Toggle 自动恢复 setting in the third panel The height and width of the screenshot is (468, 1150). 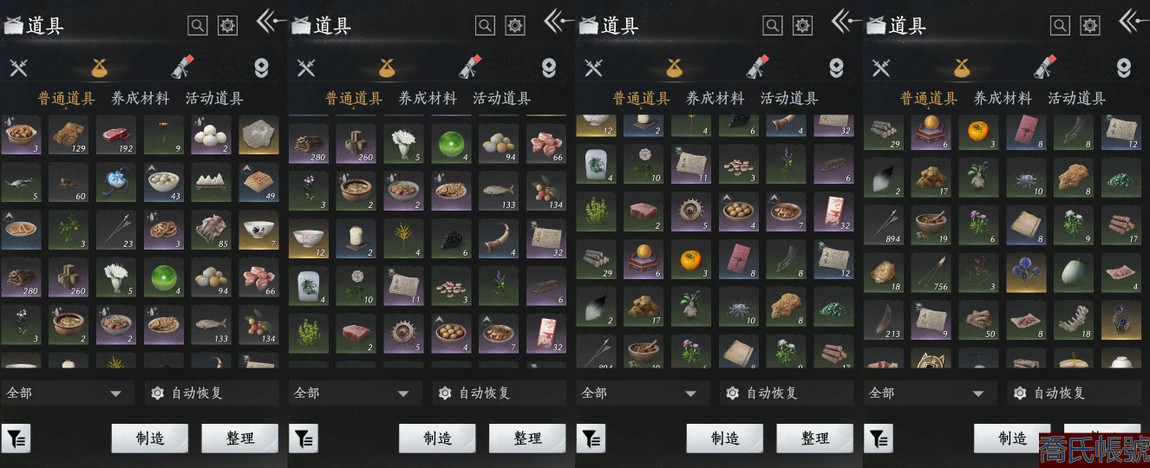(786, 393)
